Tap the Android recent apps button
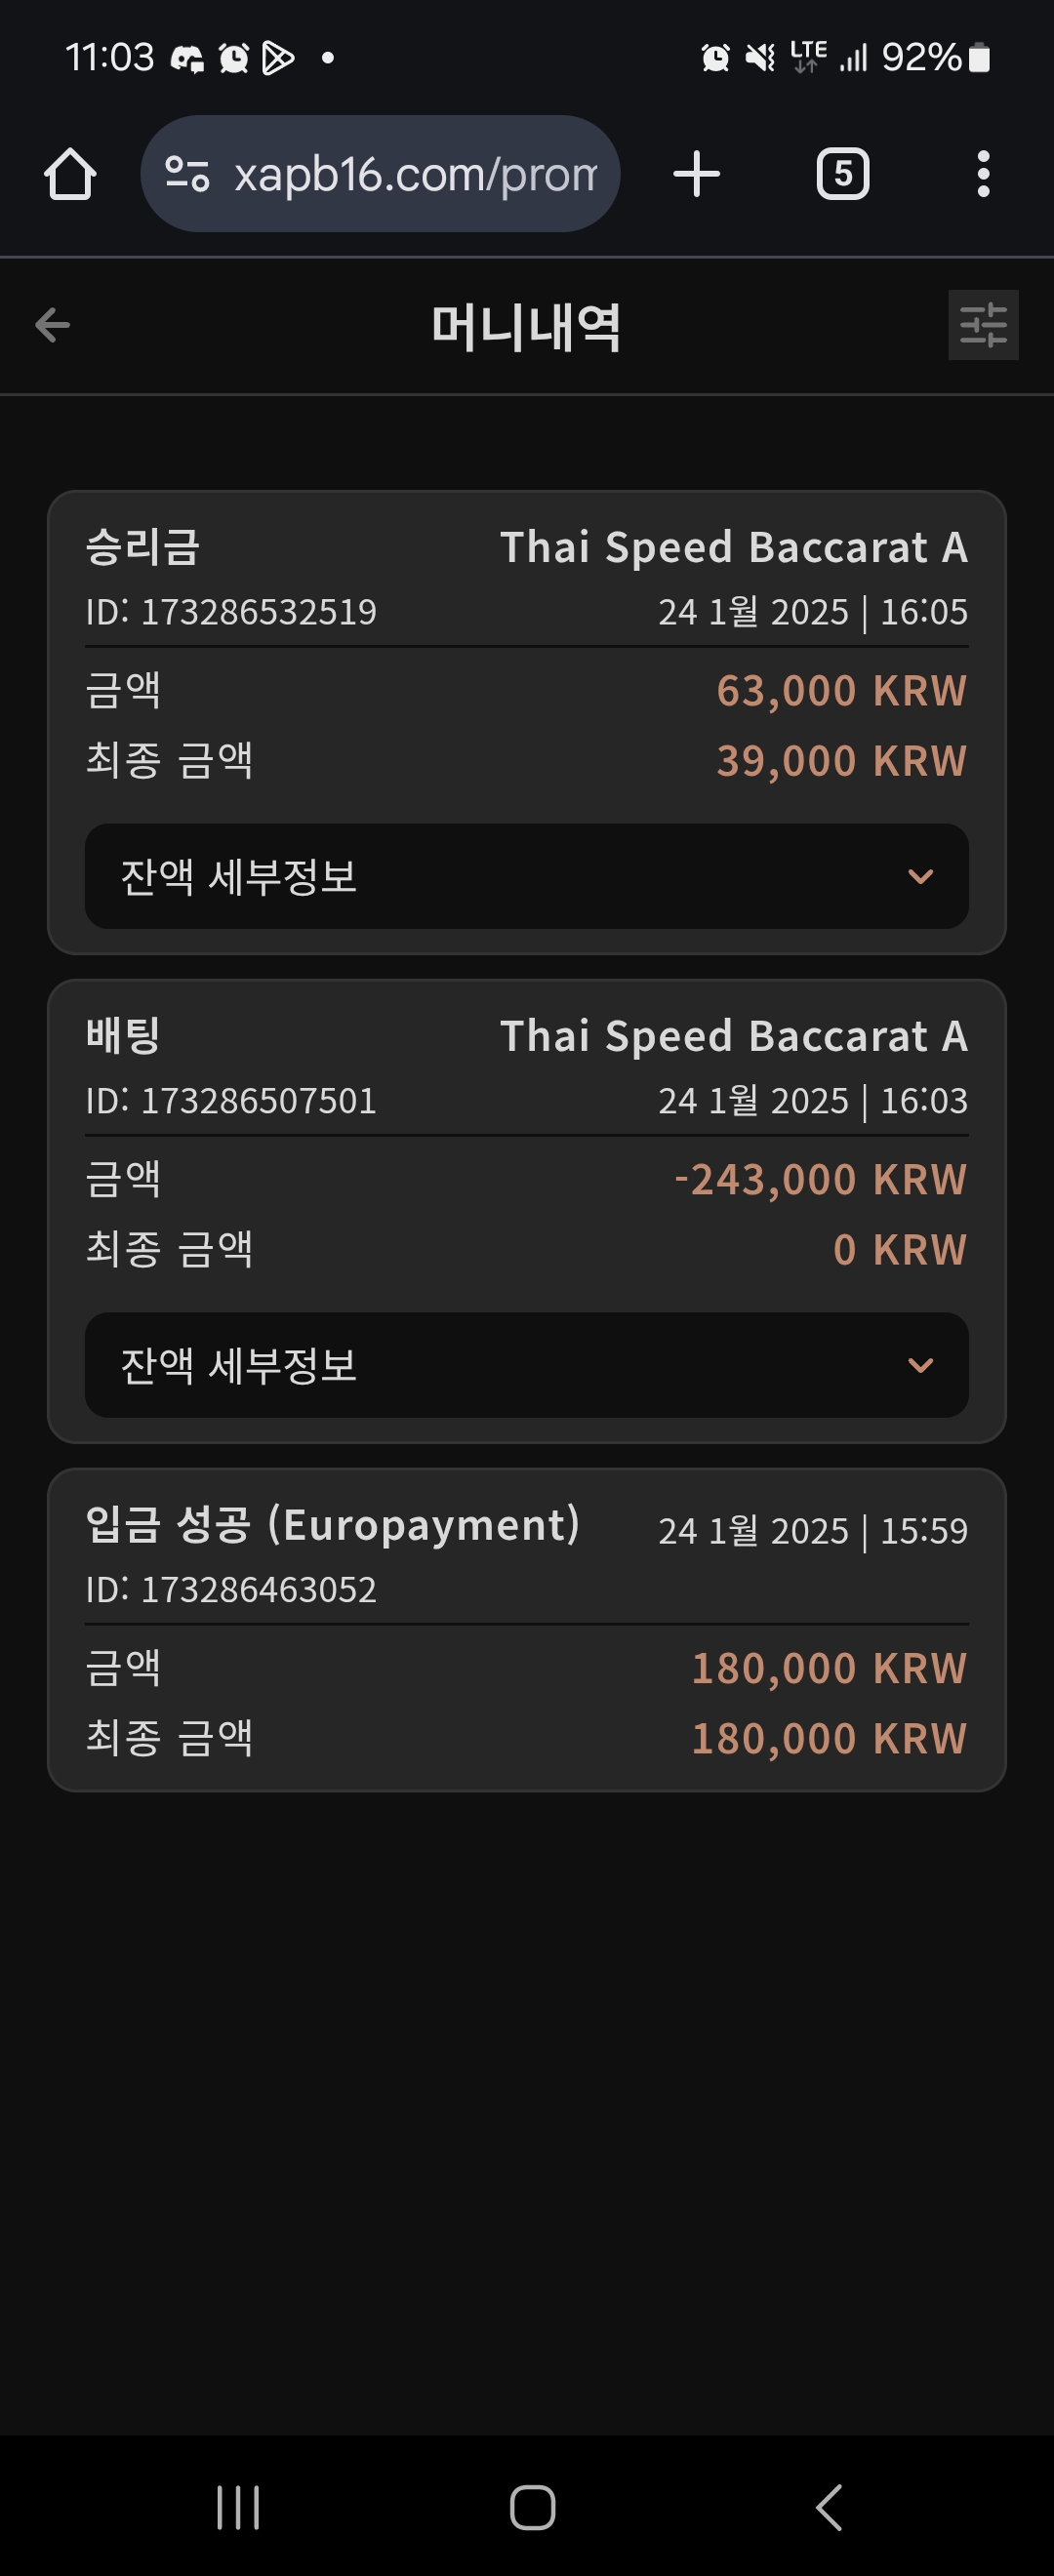The image size is (1054, 2576). [238, 2507]
